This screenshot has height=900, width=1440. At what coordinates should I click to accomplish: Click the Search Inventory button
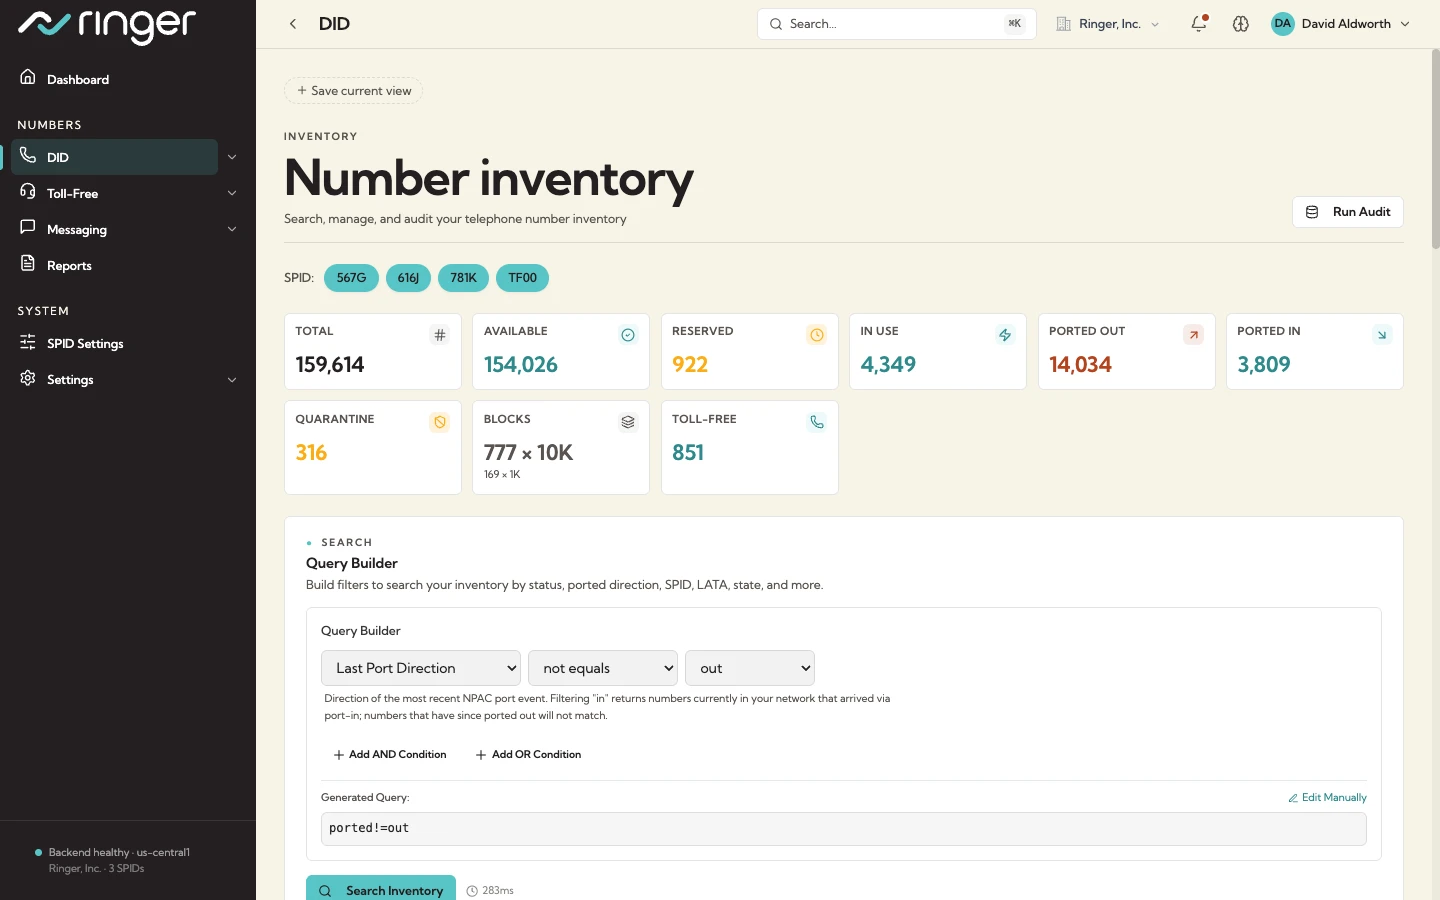pyautogui.click(x=381, y=889)
